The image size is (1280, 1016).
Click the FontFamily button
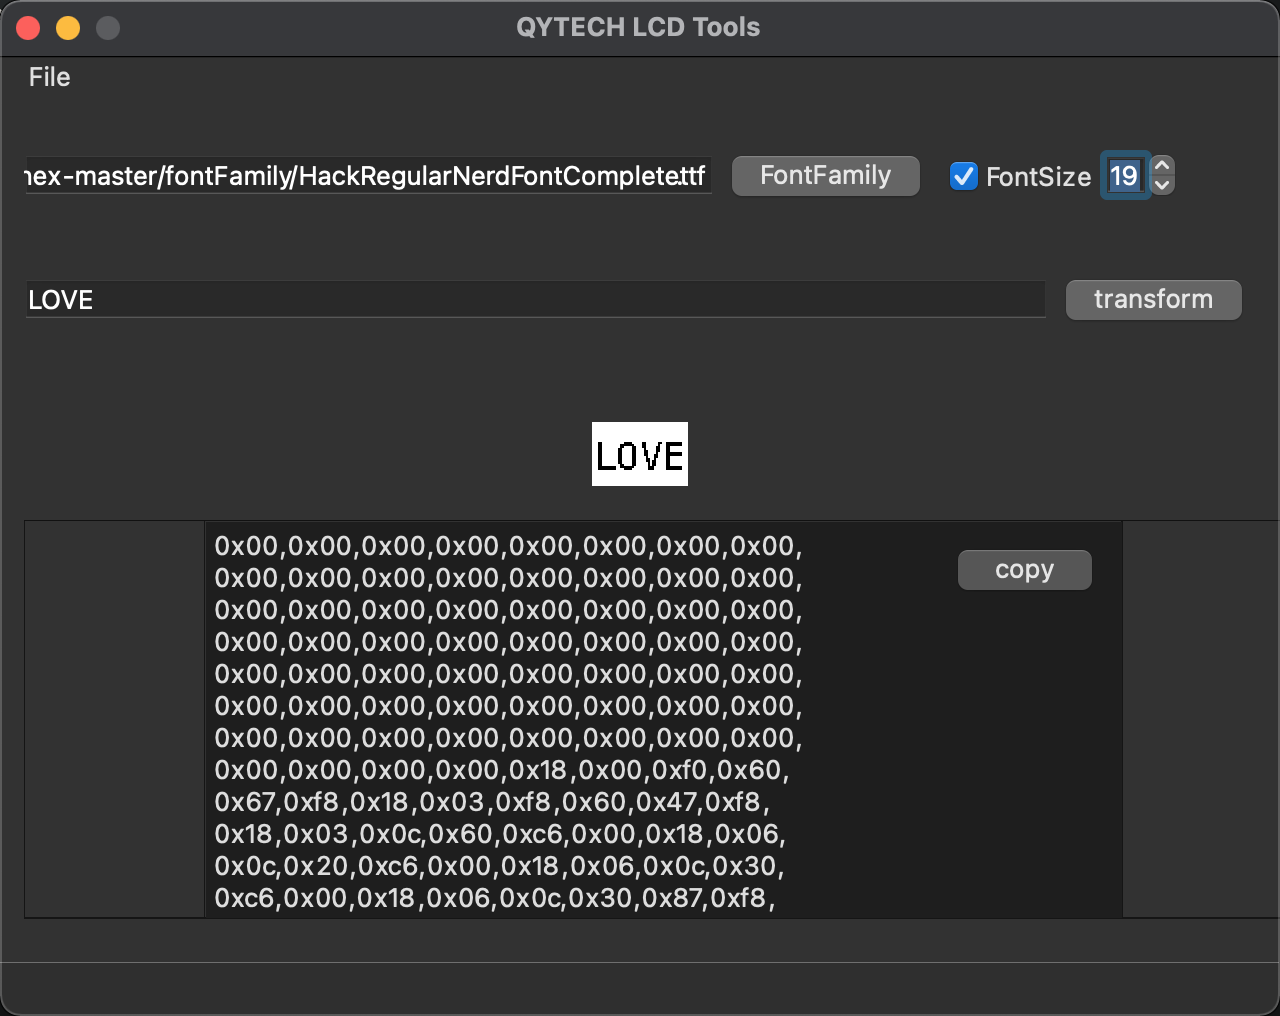pyautogui.click(x=825, y=176)
